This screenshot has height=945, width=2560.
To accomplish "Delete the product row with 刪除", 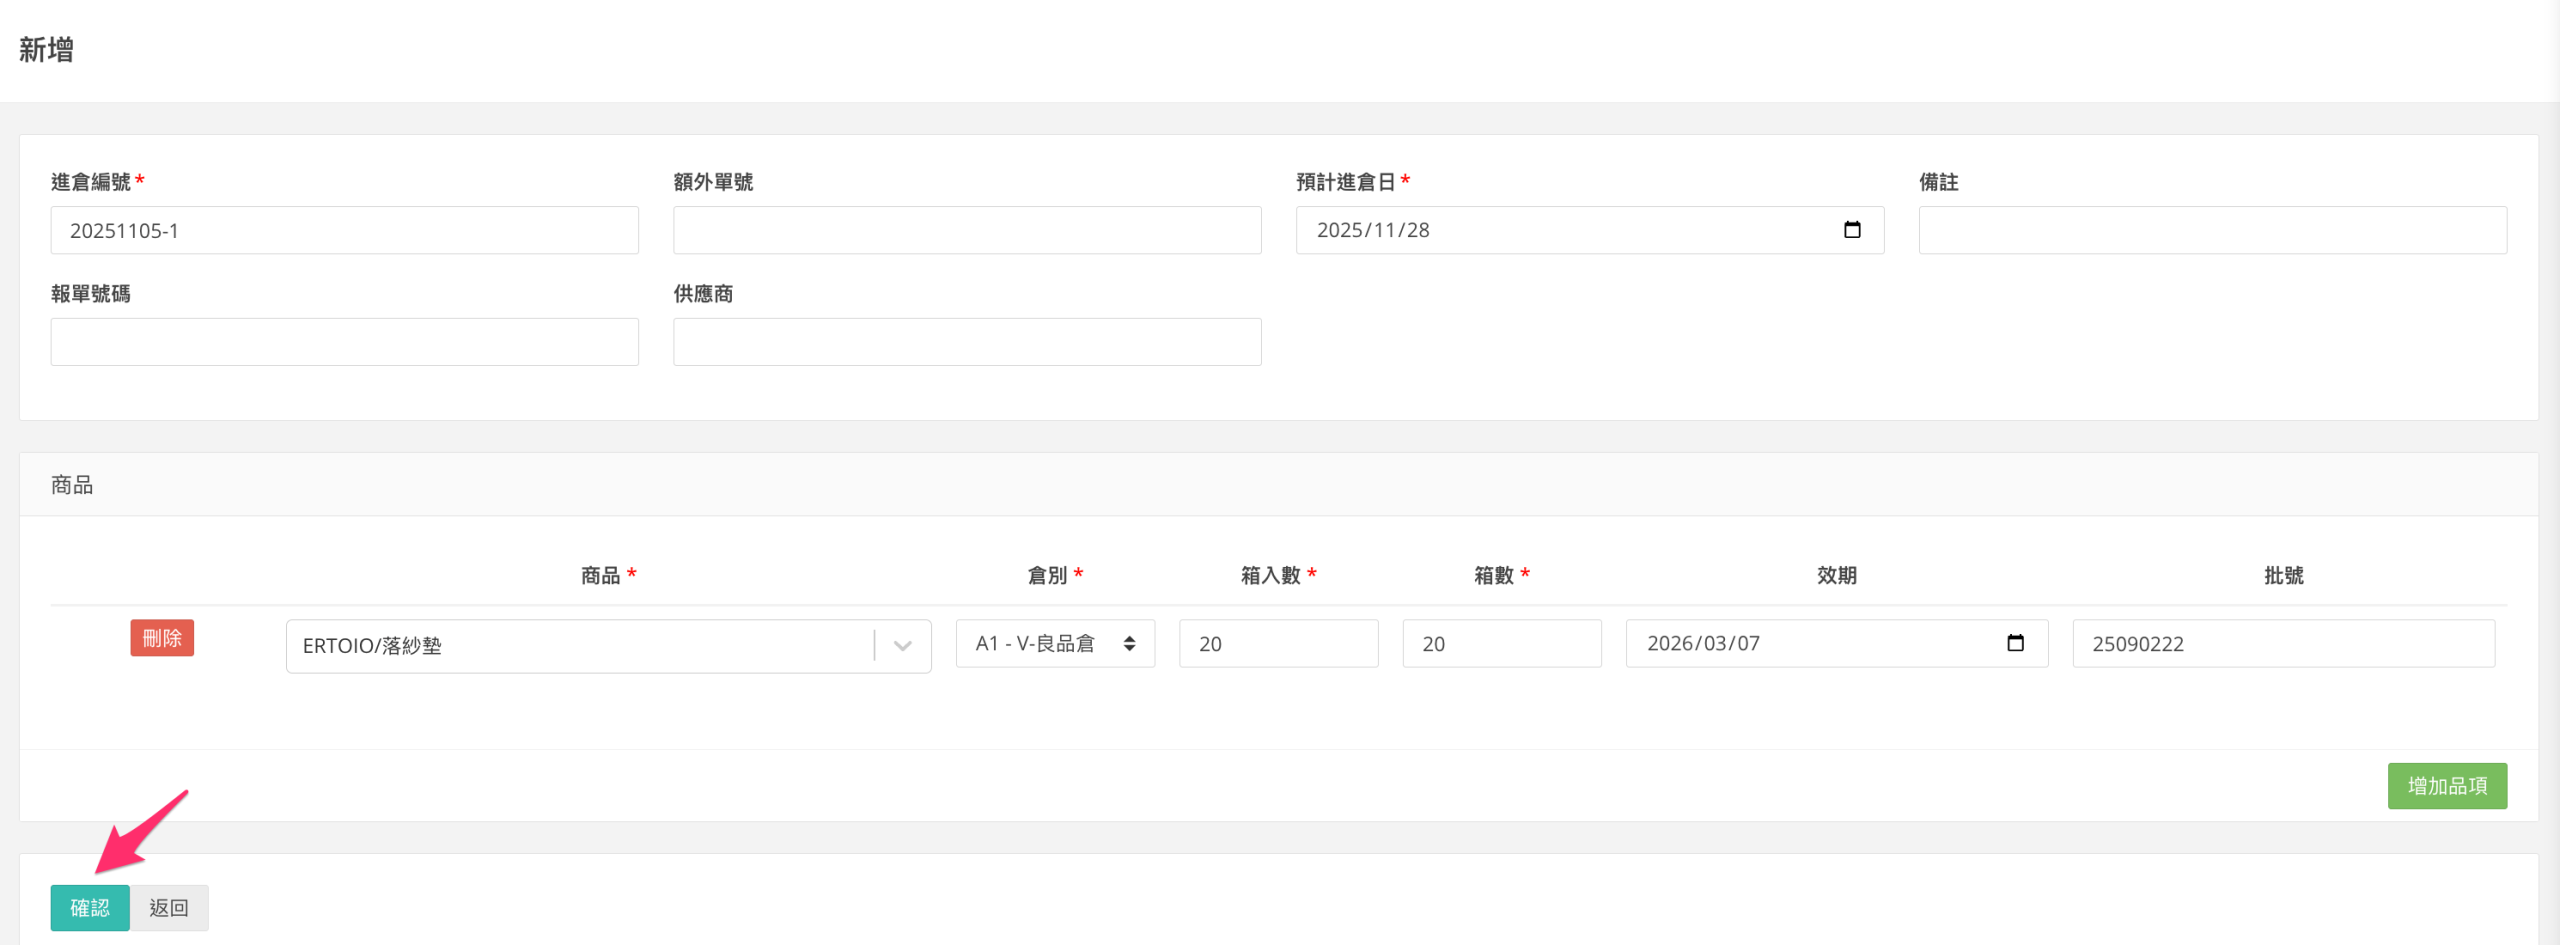I will [162, 638].
